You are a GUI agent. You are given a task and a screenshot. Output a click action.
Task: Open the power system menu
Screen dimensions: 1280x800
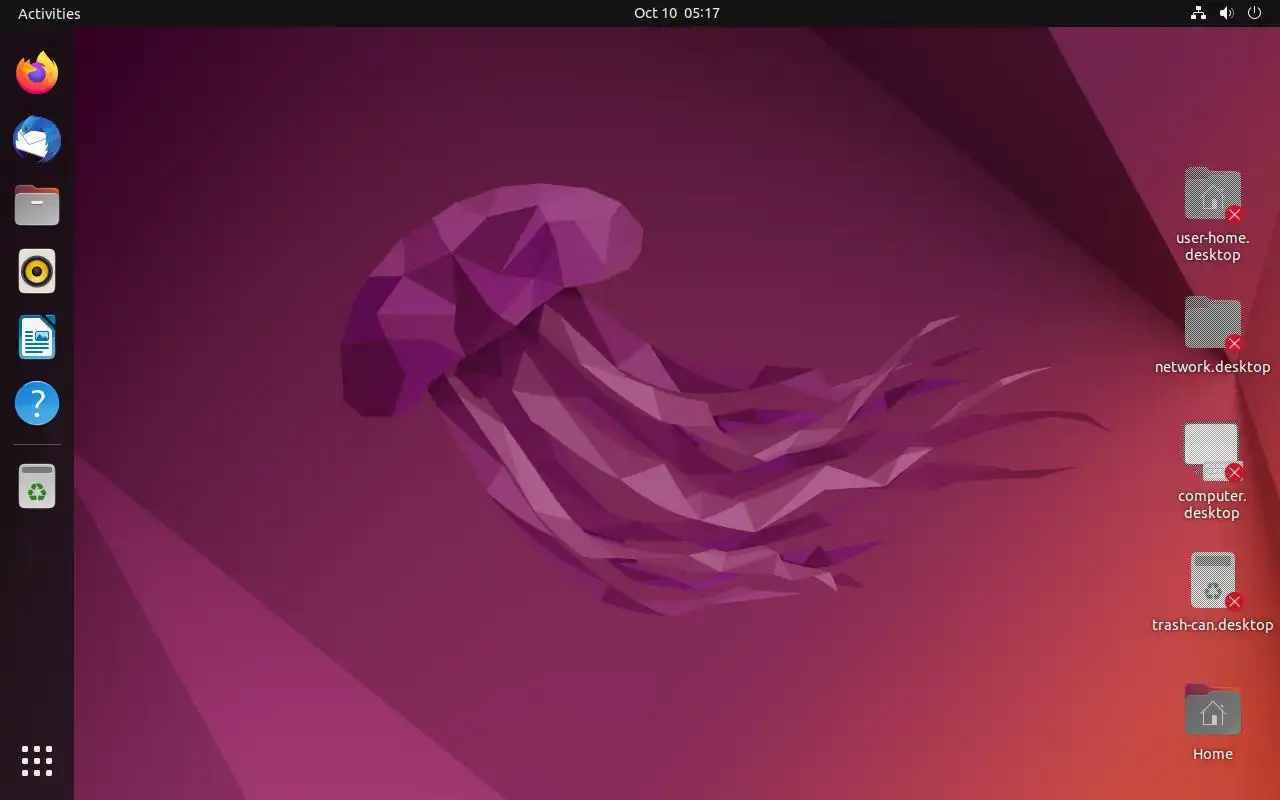tap(1255, 13)
